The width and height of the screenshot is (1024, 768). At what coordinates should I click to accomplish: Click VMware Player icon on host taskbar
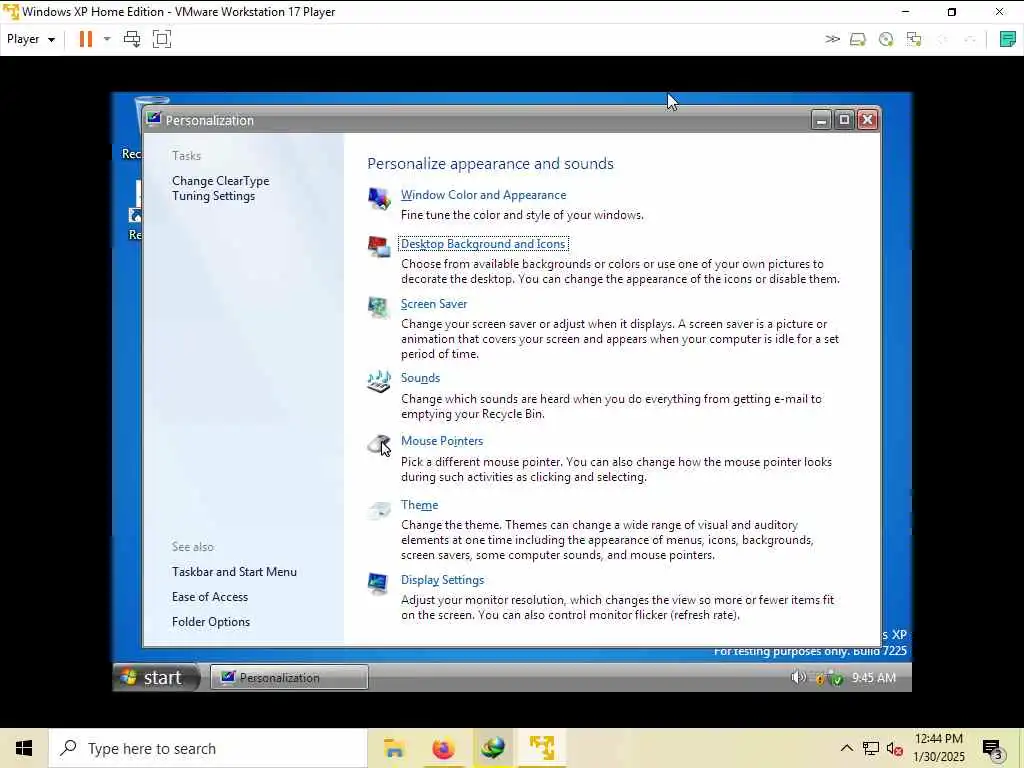542,748
